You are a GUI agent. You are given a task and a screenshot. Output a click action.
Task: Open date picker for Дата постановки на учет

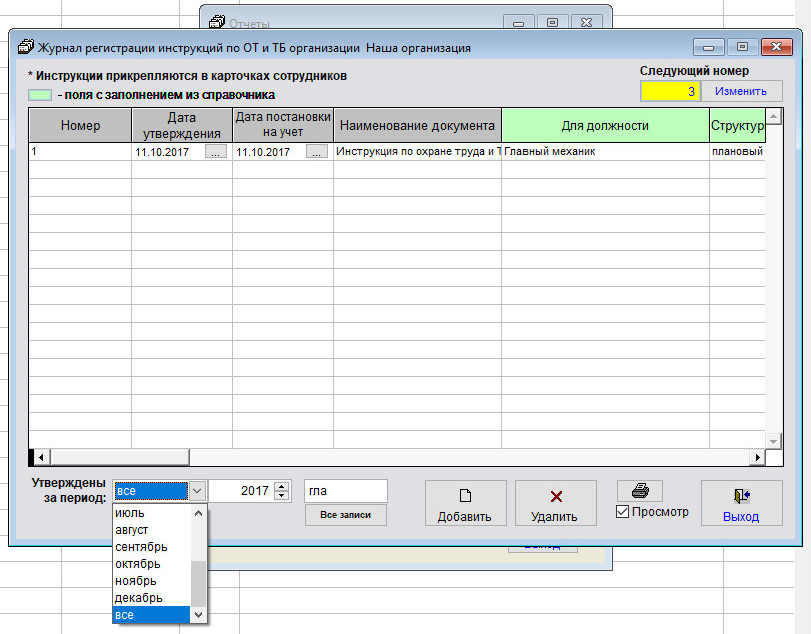coord(317,152)
